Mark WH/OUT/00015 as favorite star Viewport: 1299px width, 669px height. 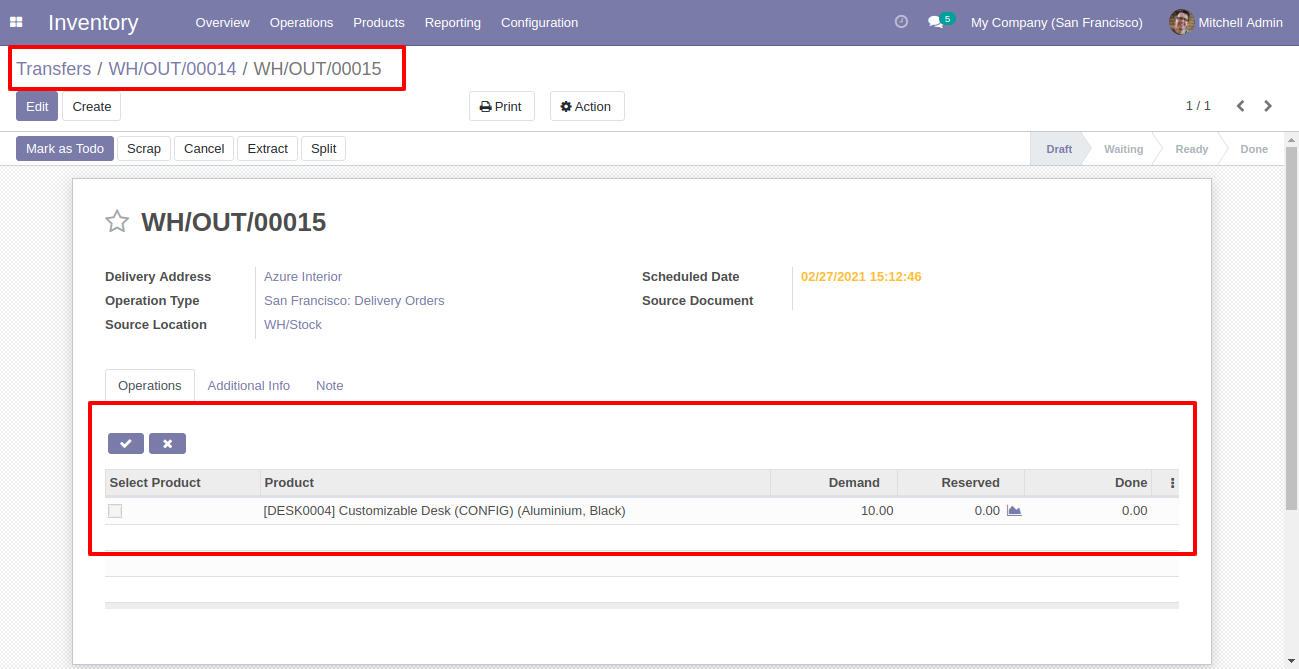pos(117,222)
